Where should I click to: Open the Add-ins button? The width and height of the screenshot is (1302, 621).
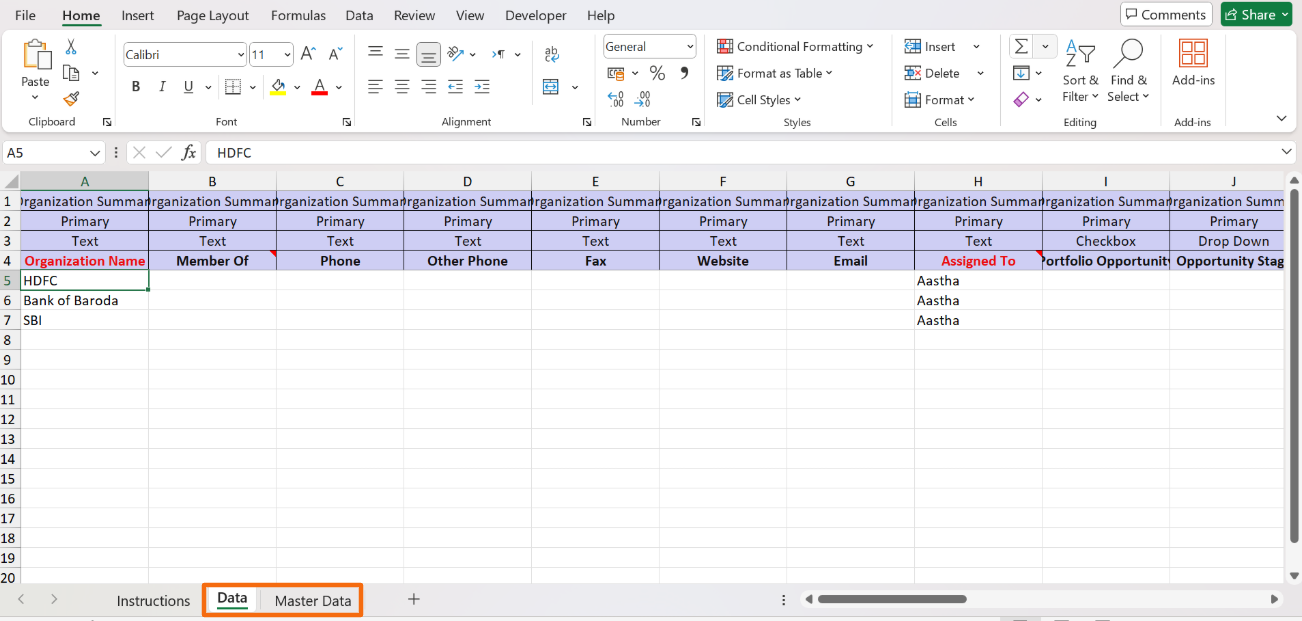pos(1193,64)
